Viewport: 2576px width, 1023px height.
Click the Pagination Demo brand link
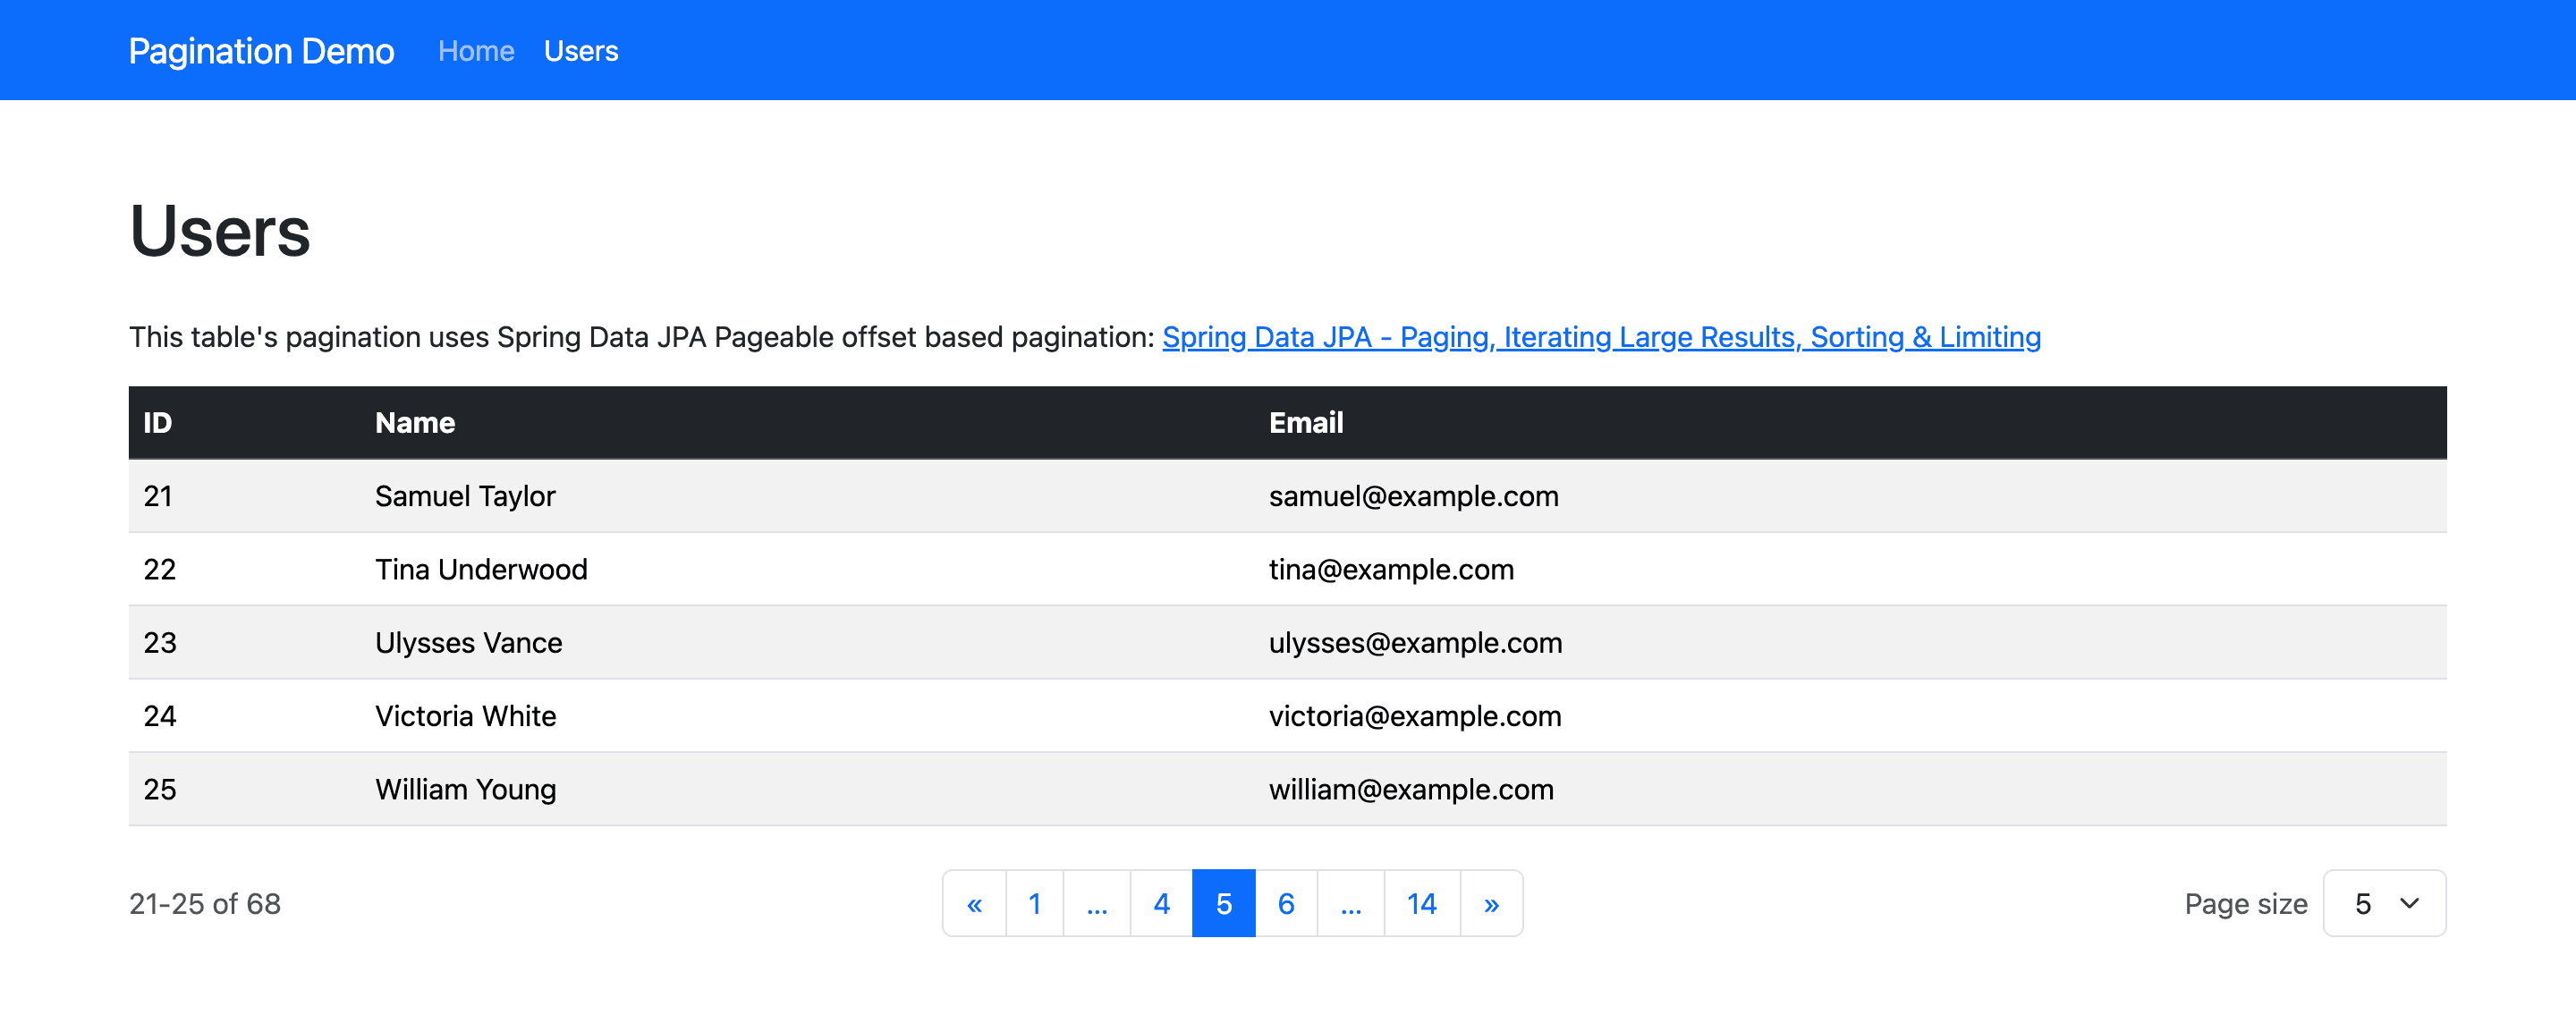point(260,50)
